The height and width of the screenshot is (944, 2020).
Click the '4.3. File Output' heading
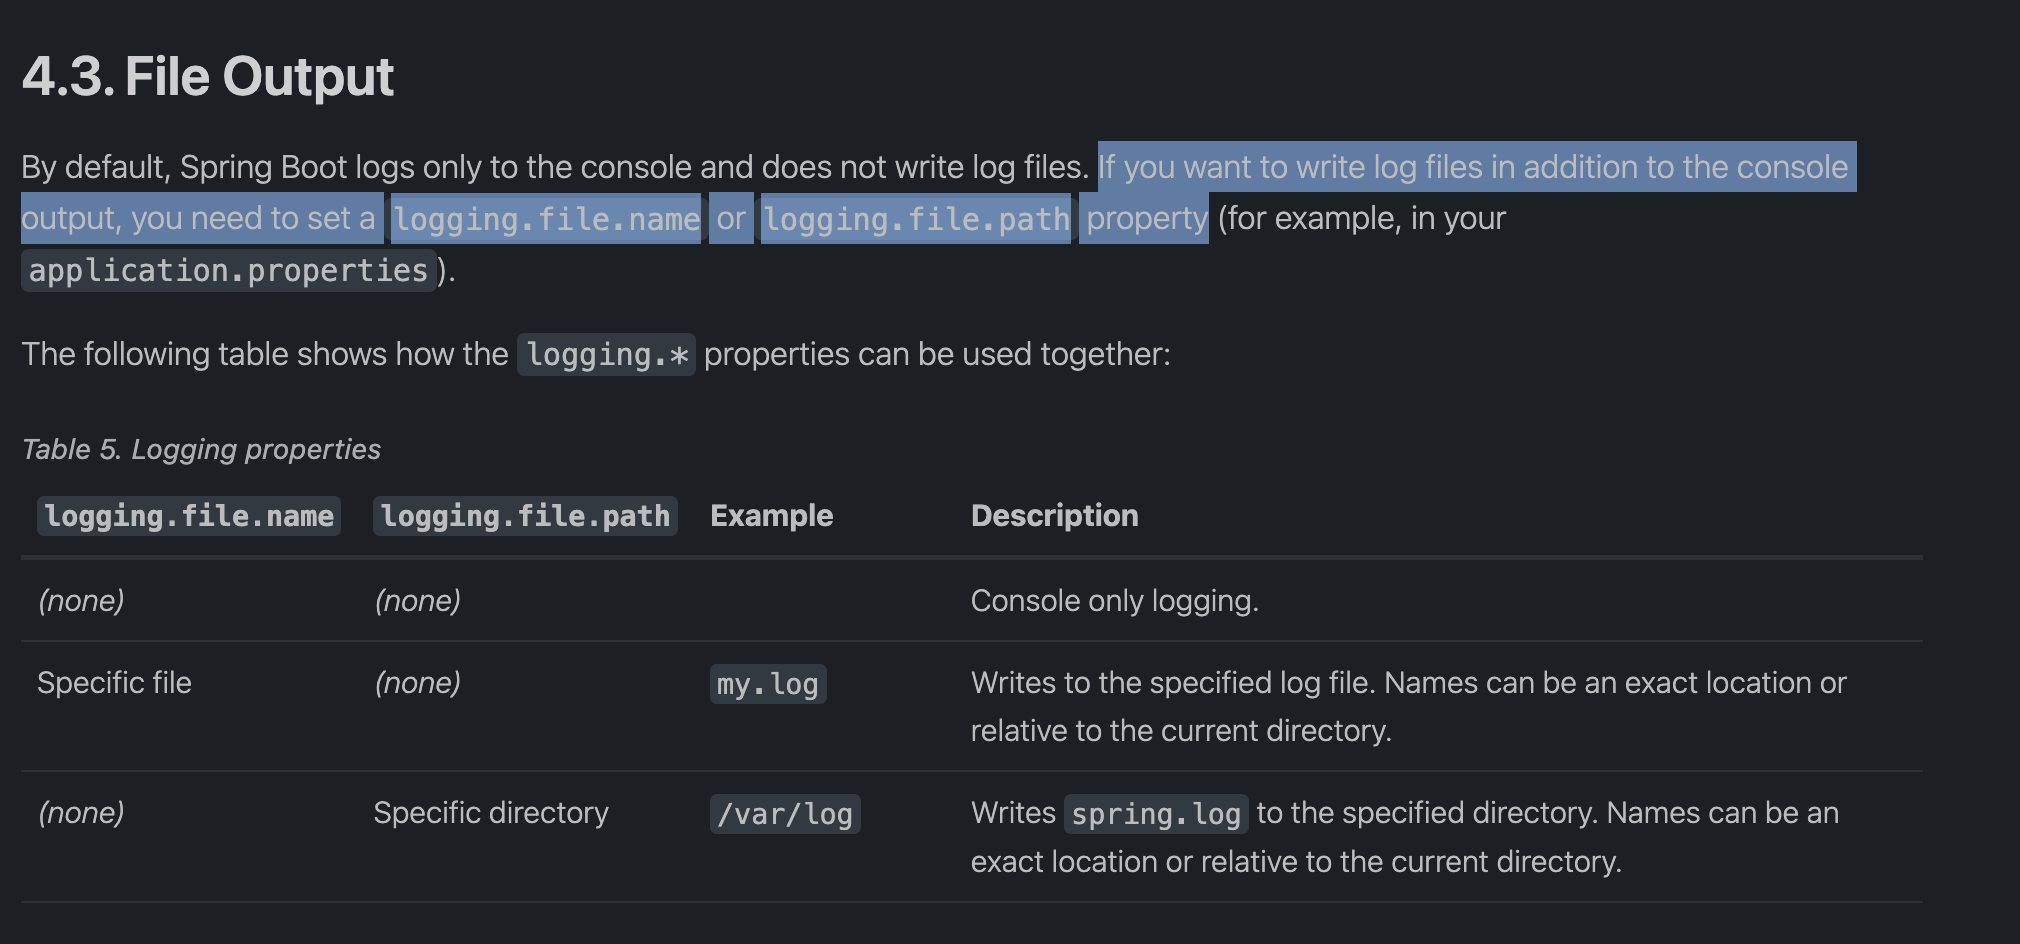pyautogui.click(x=208, y=77)
